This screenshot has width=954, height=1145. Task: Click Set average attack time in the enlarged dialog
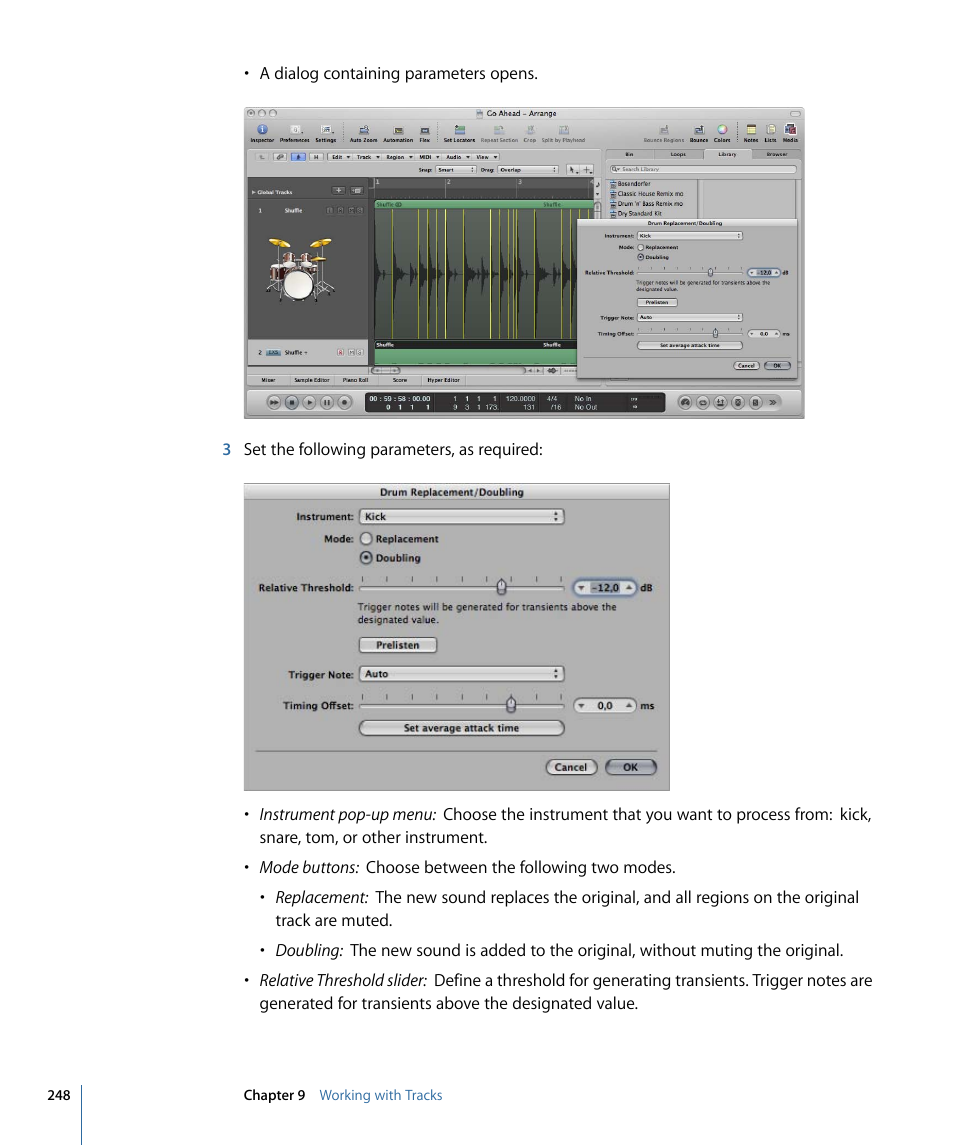[462, 728]
